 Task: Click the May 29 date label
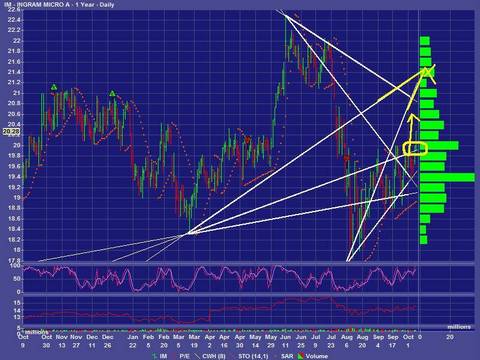[x=271, y=341]
